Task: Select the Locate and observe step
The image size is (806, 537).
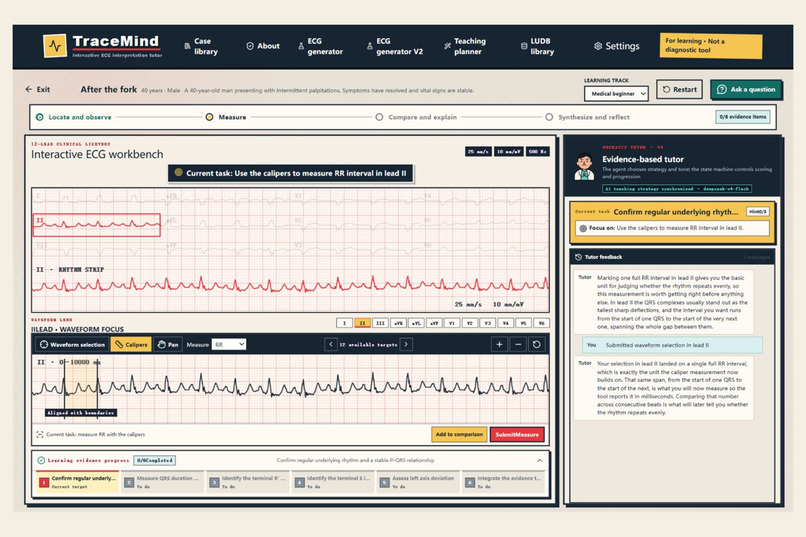Action: pyautogui.click(x=74, y=117)
